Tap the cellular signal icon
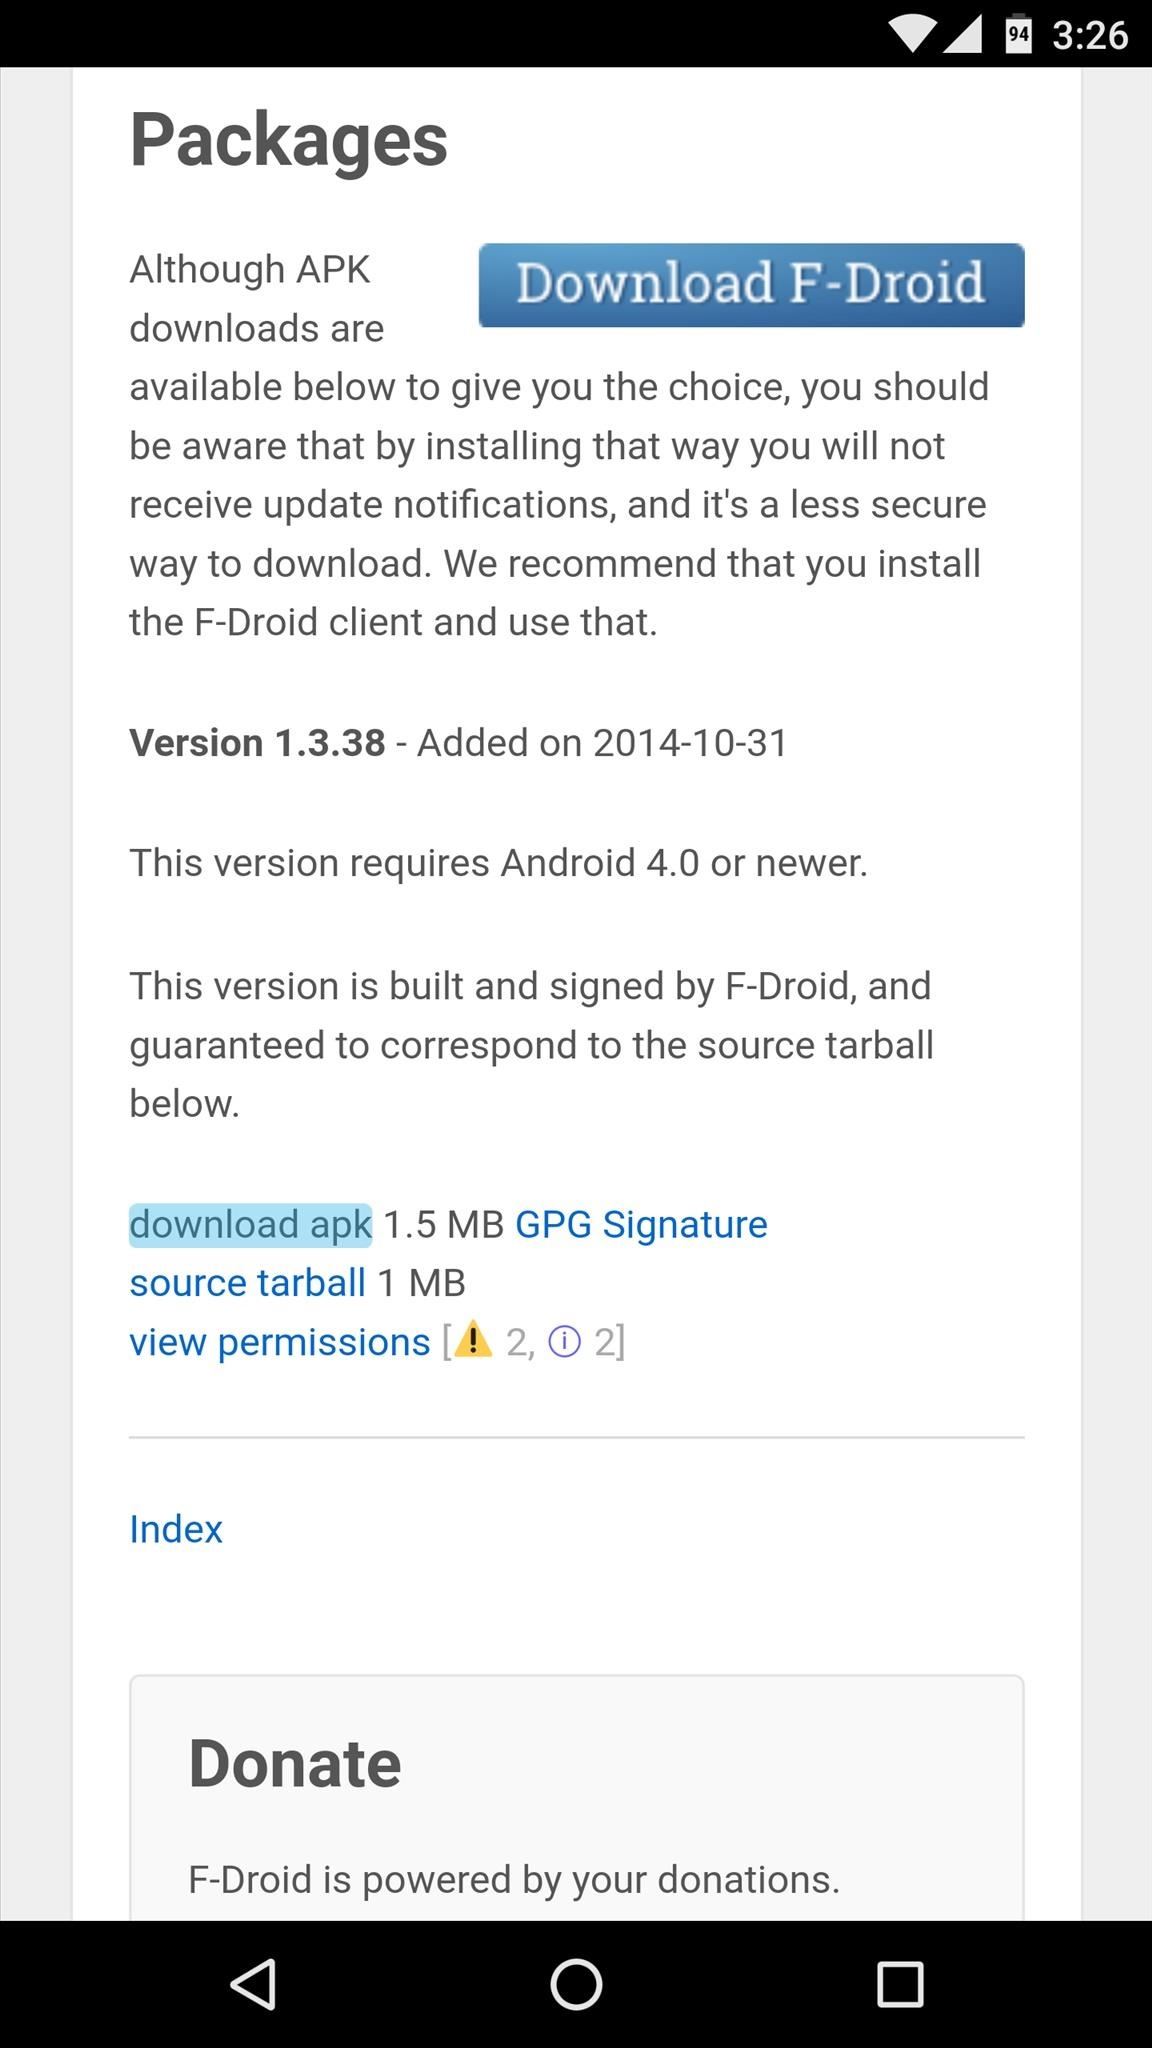1152x2048 pixels. [x=962, y=35]
